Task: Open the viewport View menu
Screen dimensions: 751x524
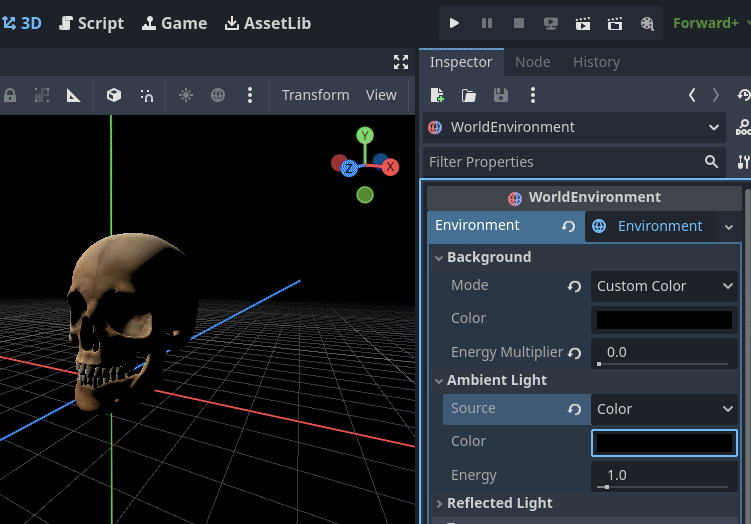Action: pos(381,95)
